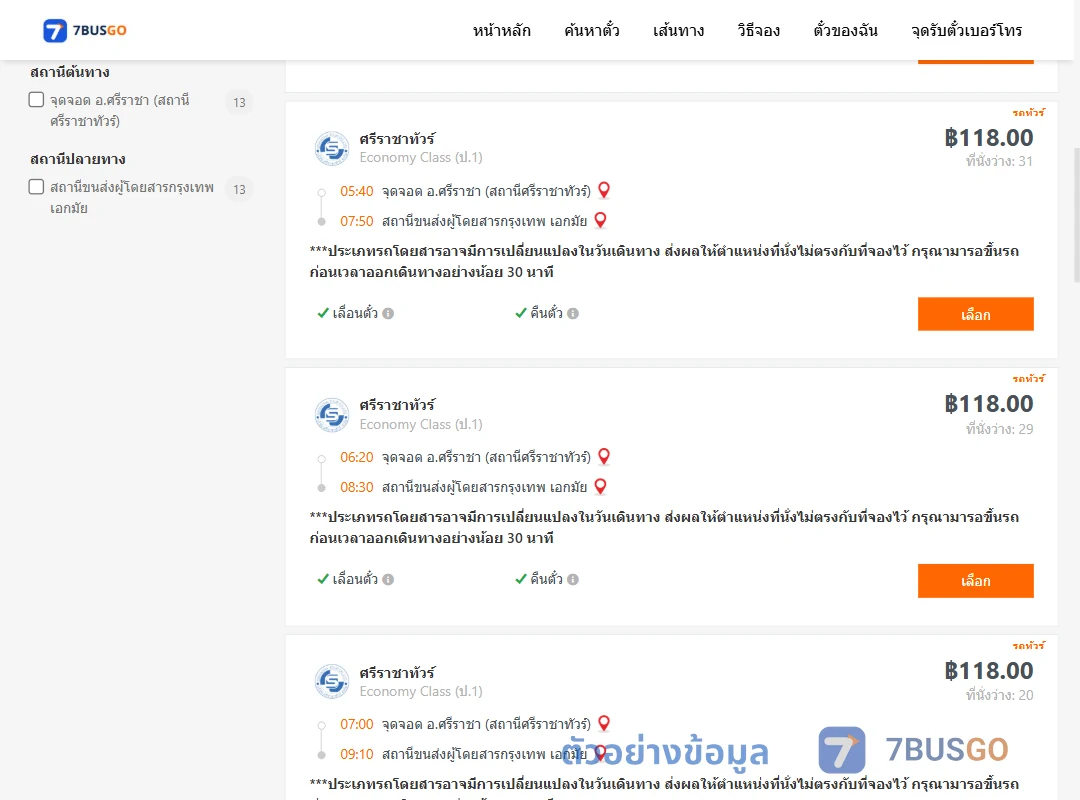The height and width of the screenshot is (800, 1080).
Task: Show เลื่อนตั๋ว info icon on 06:20 trip
Action: (388, 580)
